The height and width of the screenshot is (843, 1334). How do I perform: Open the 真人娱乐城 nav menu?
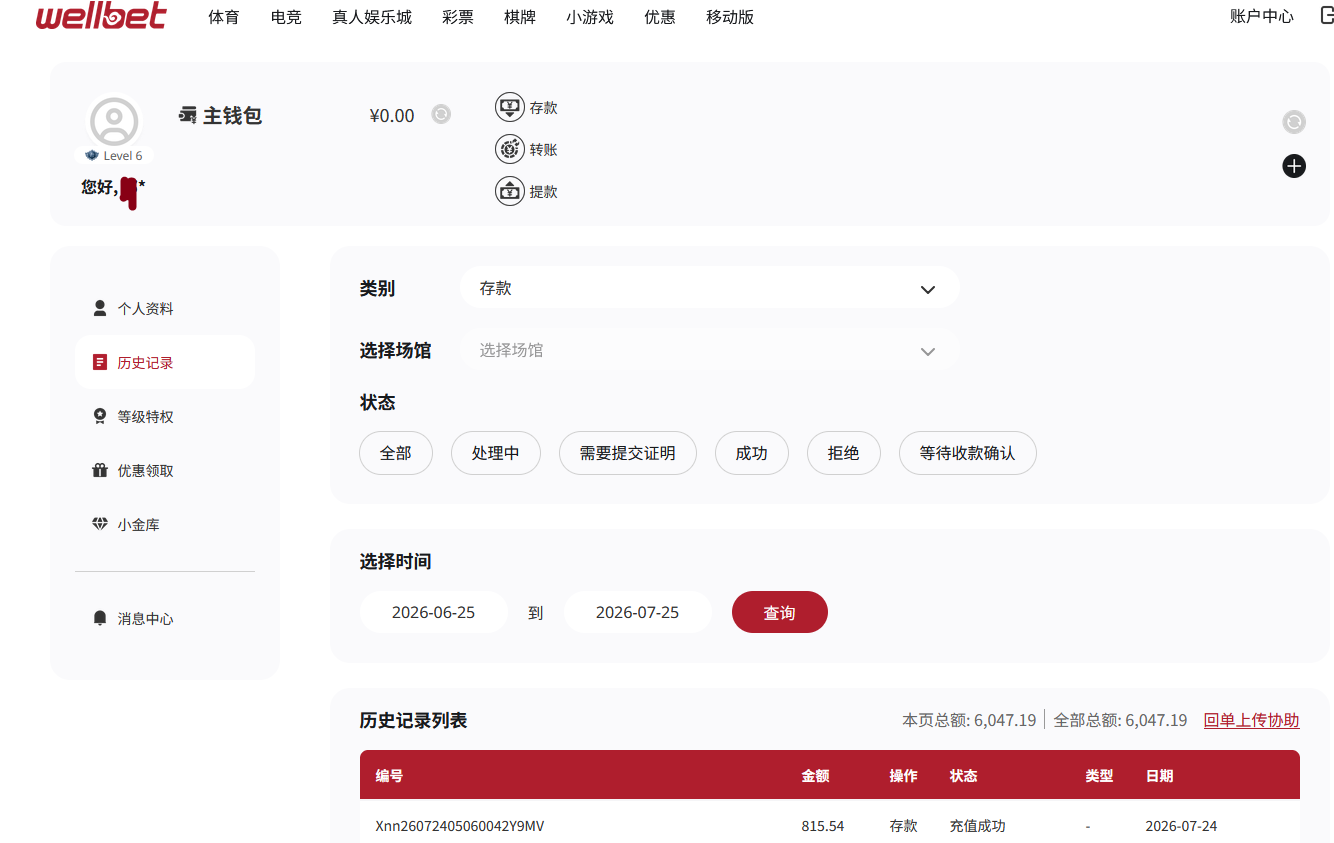372,17
